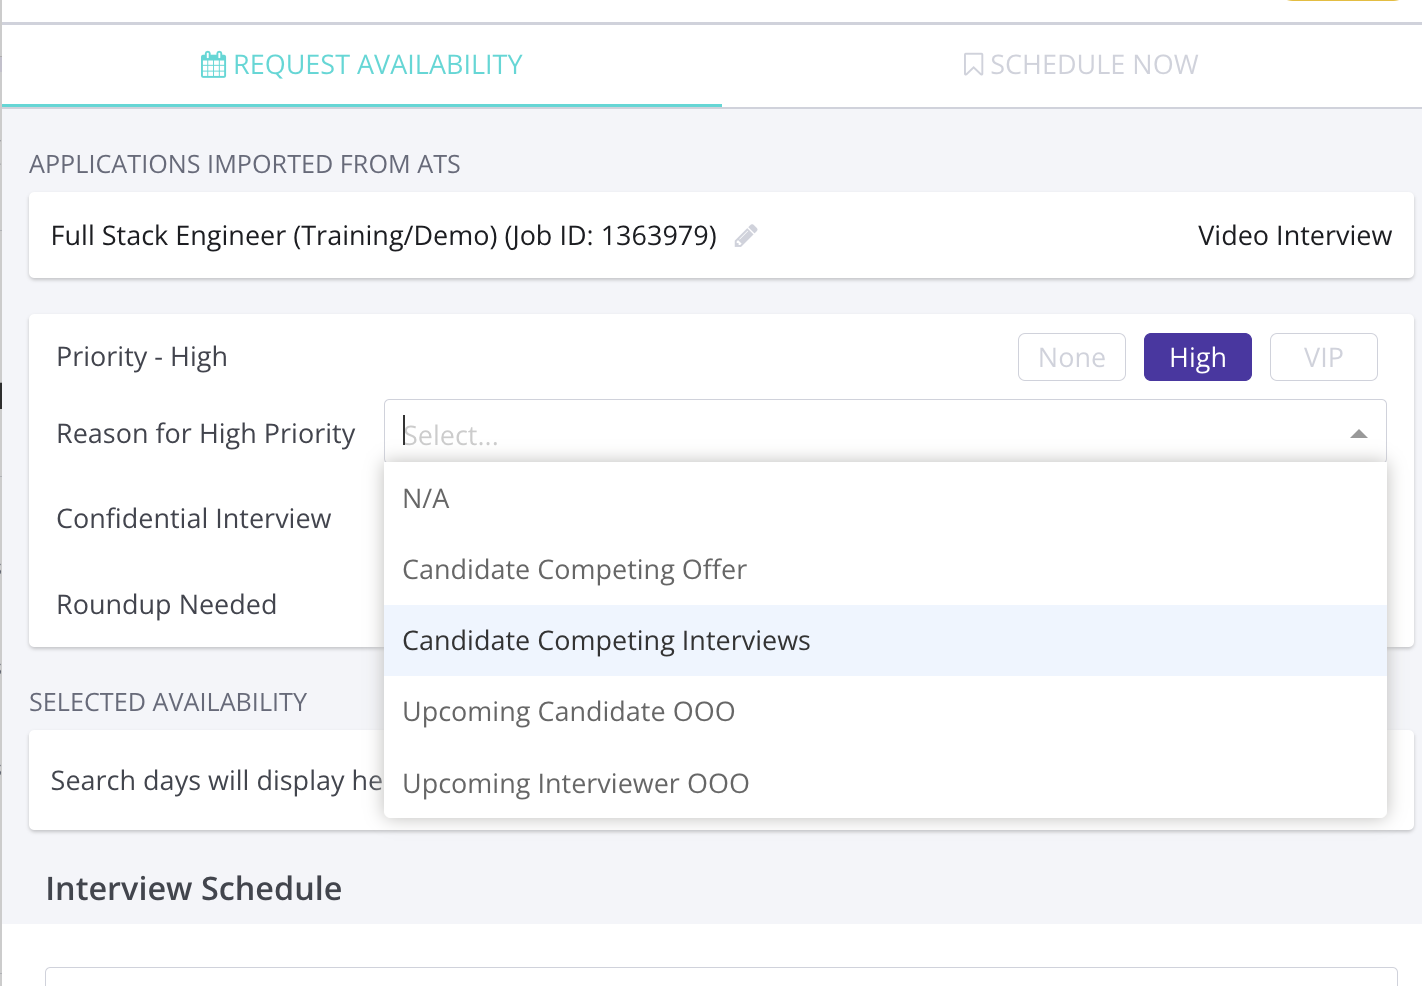Click the empty box below Interview Schedule
Viewport: 1422px width, 986px height.
click(x=720, y=976)
